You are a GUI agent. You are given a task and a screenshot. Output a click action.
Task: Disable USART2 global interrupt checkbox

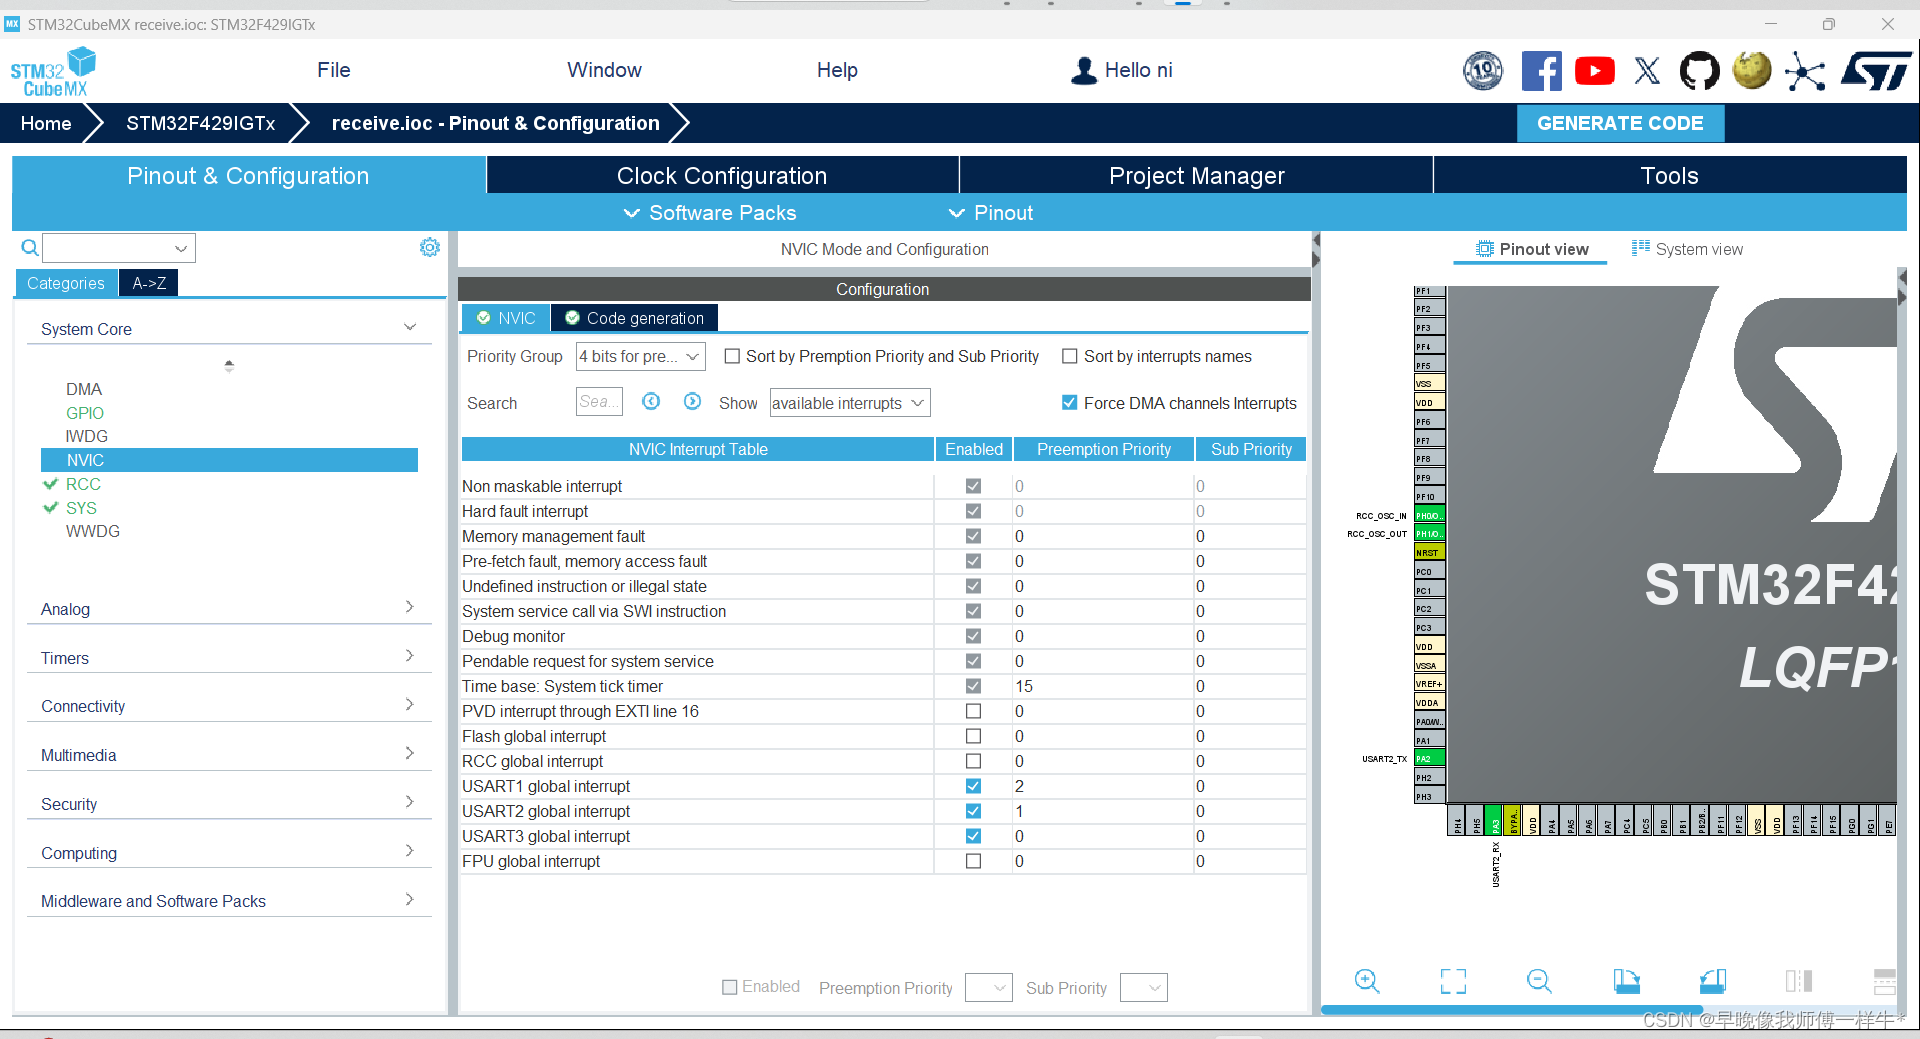pos(973,811)
